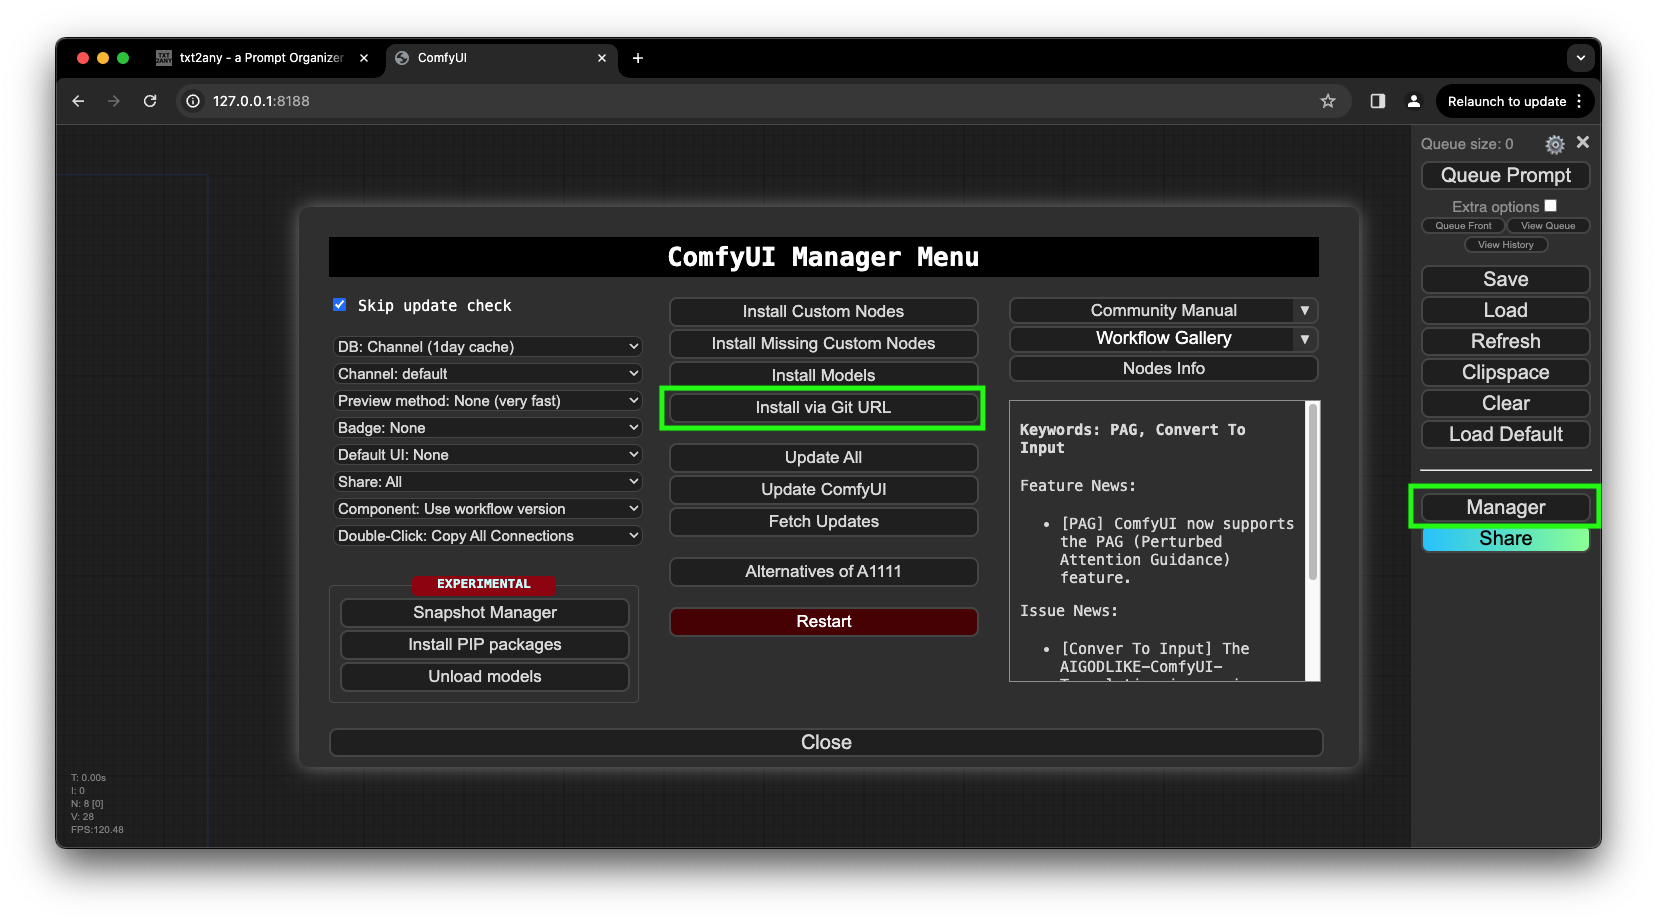
Task: Click Fetch Updates button
Action: (x=823, y=522)
